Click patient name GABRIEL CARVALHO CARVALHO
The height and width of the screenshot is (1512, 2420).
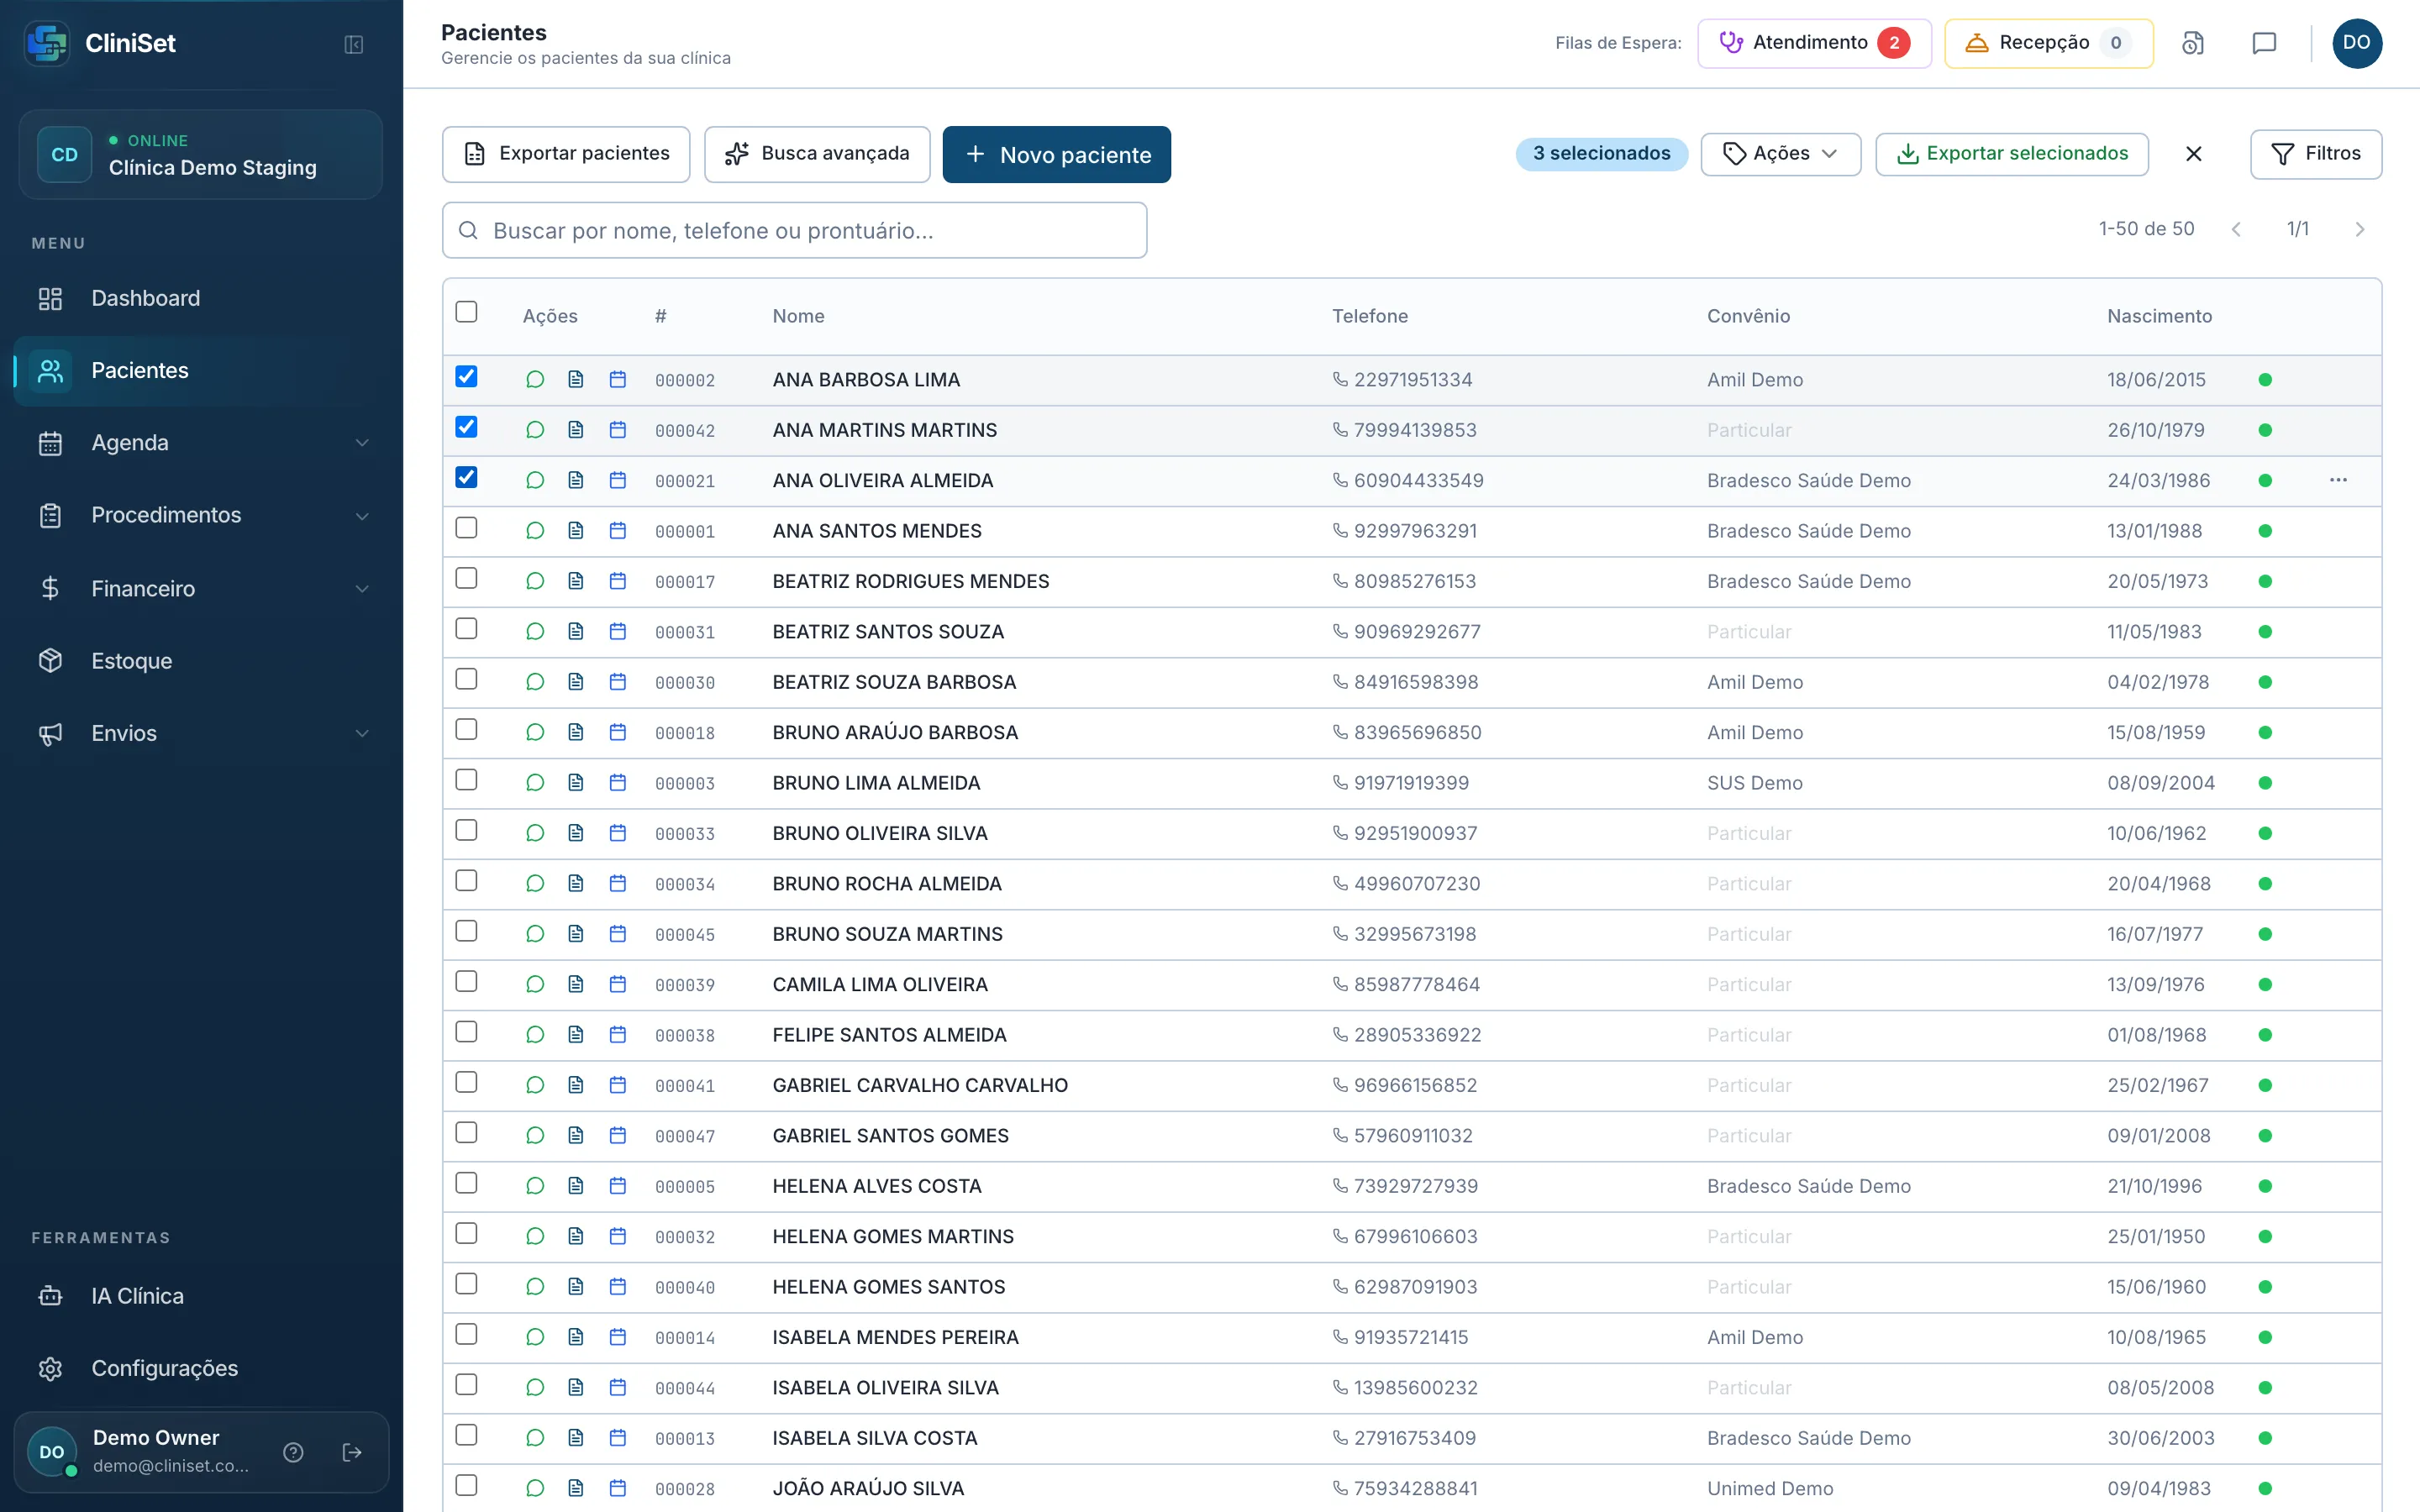click(920, 1086)
